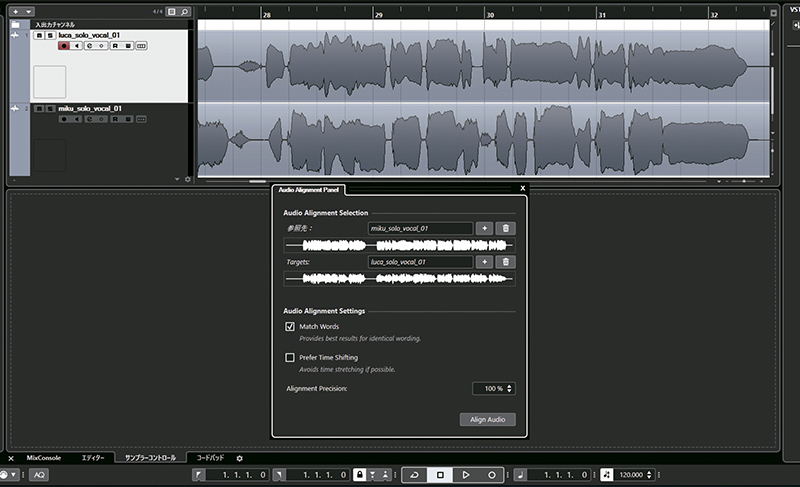Adjust Alignment Precision 100 % stepper
This screenshot has width=800, height=487.
(x=509, y=389)
